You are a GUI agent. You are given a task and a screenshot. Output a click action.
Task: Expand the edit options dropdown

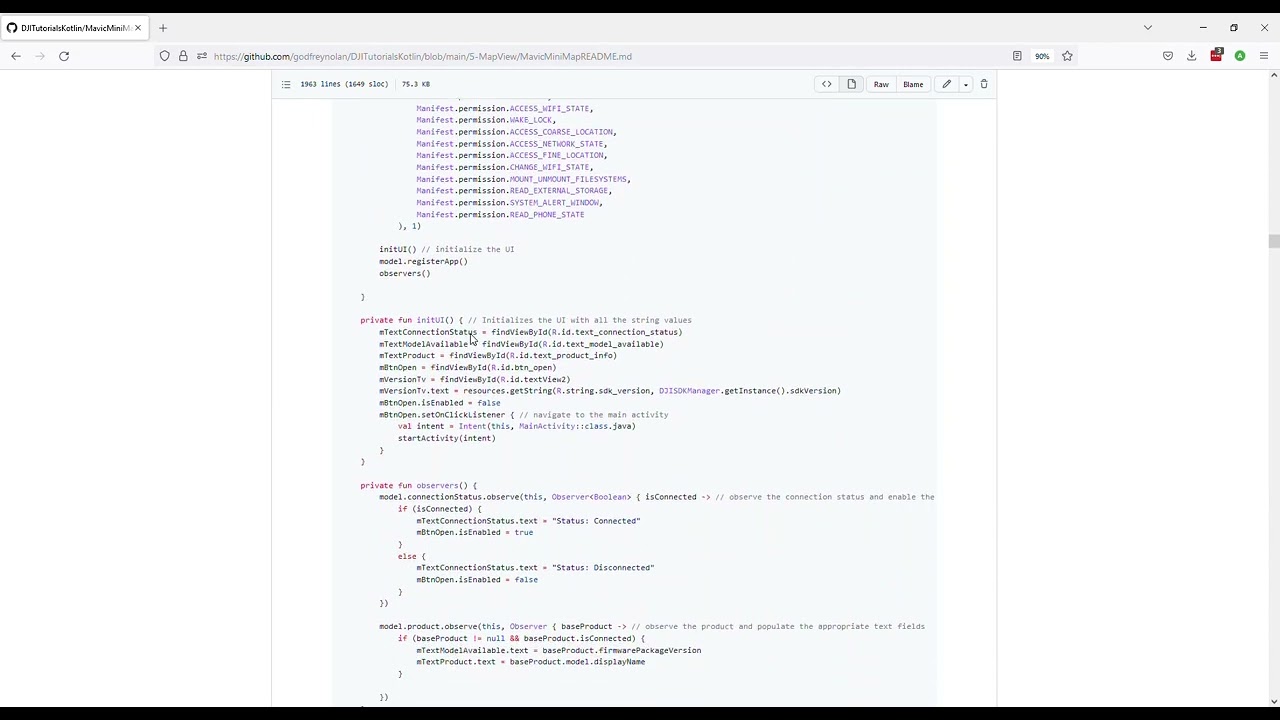tap(966, 84)
